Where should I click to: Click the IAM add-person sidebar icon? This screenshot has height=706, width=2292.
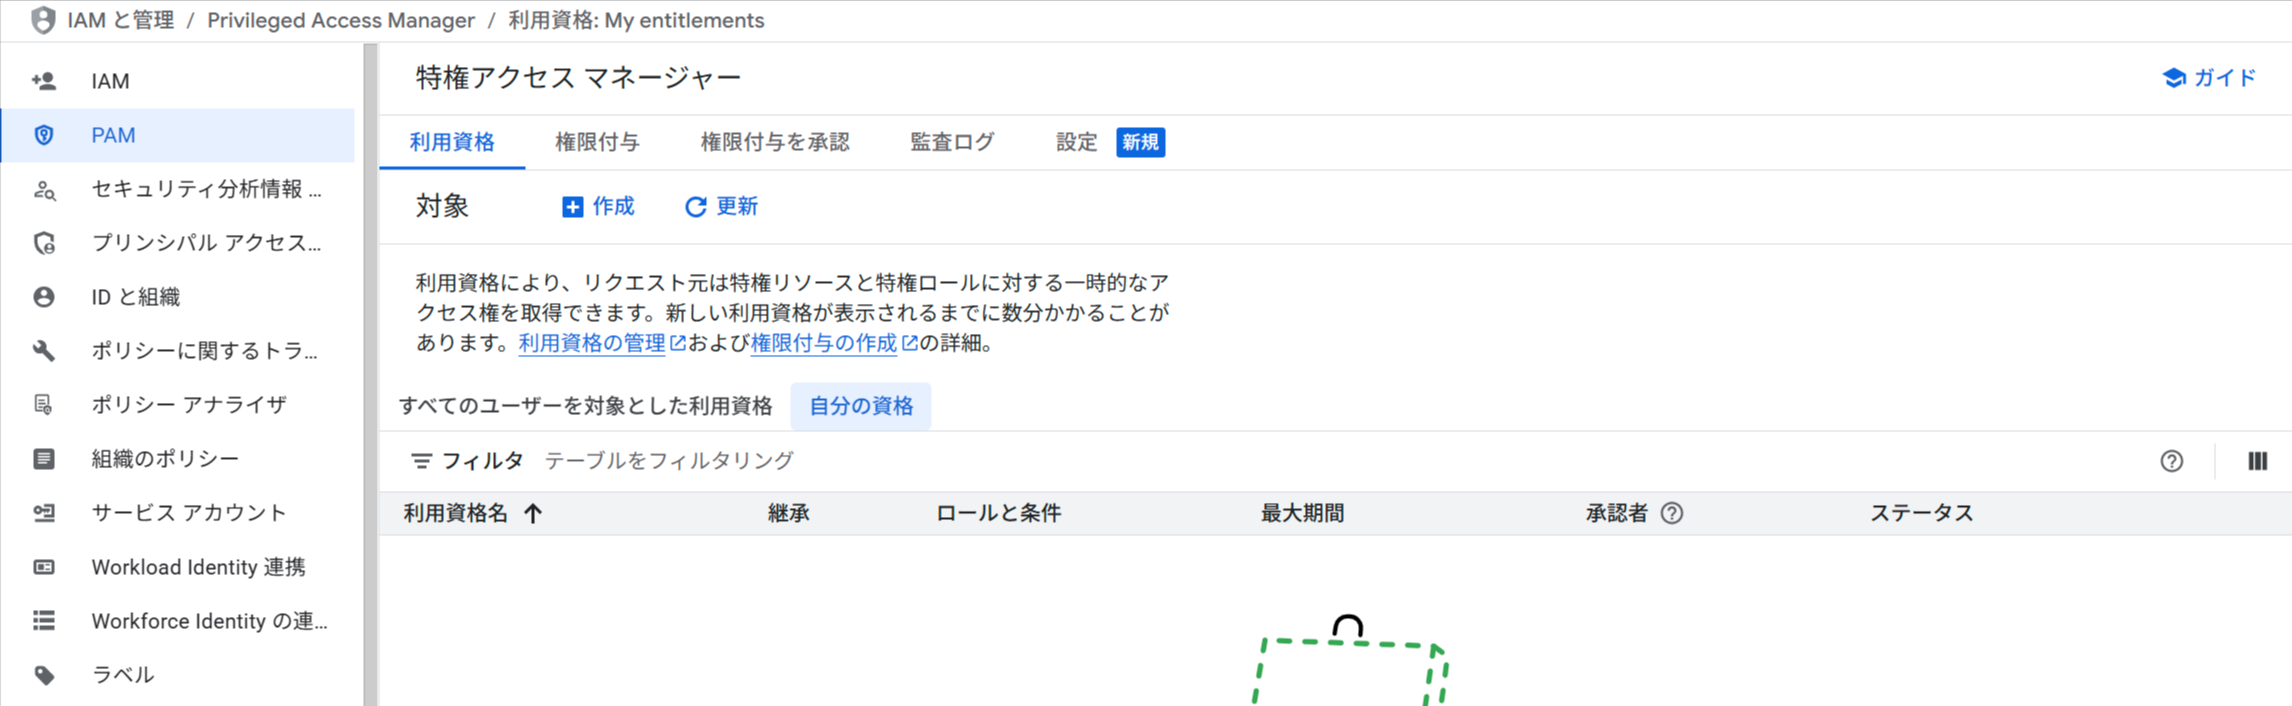click(x=44, y=81)
